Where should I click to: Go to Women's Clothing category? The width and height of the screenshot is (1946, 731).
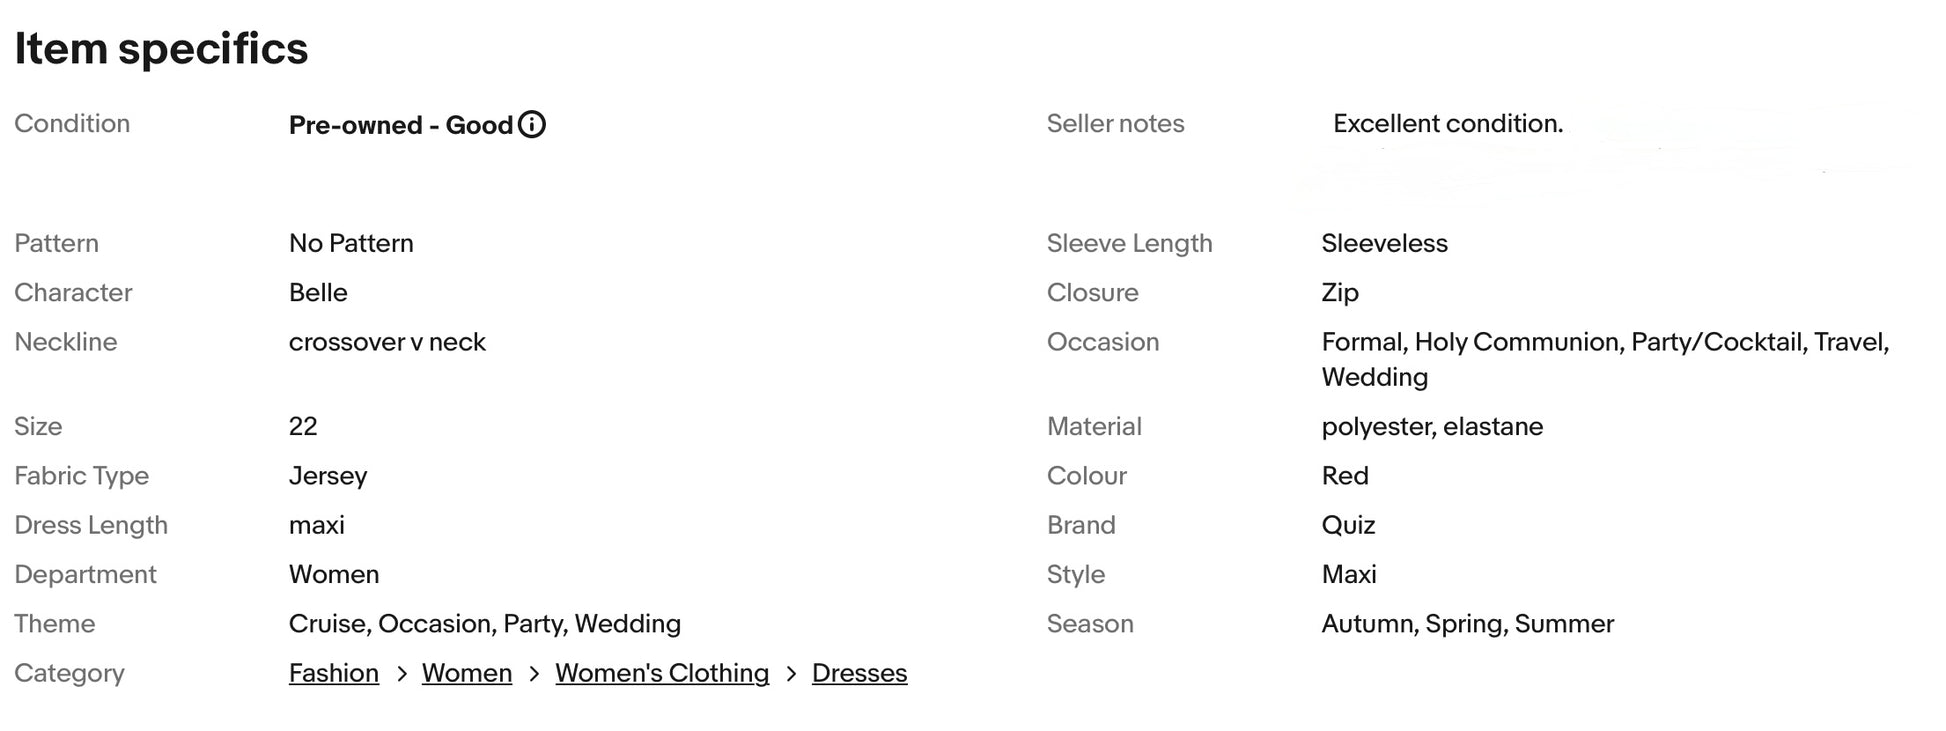(x=662, y=673)
